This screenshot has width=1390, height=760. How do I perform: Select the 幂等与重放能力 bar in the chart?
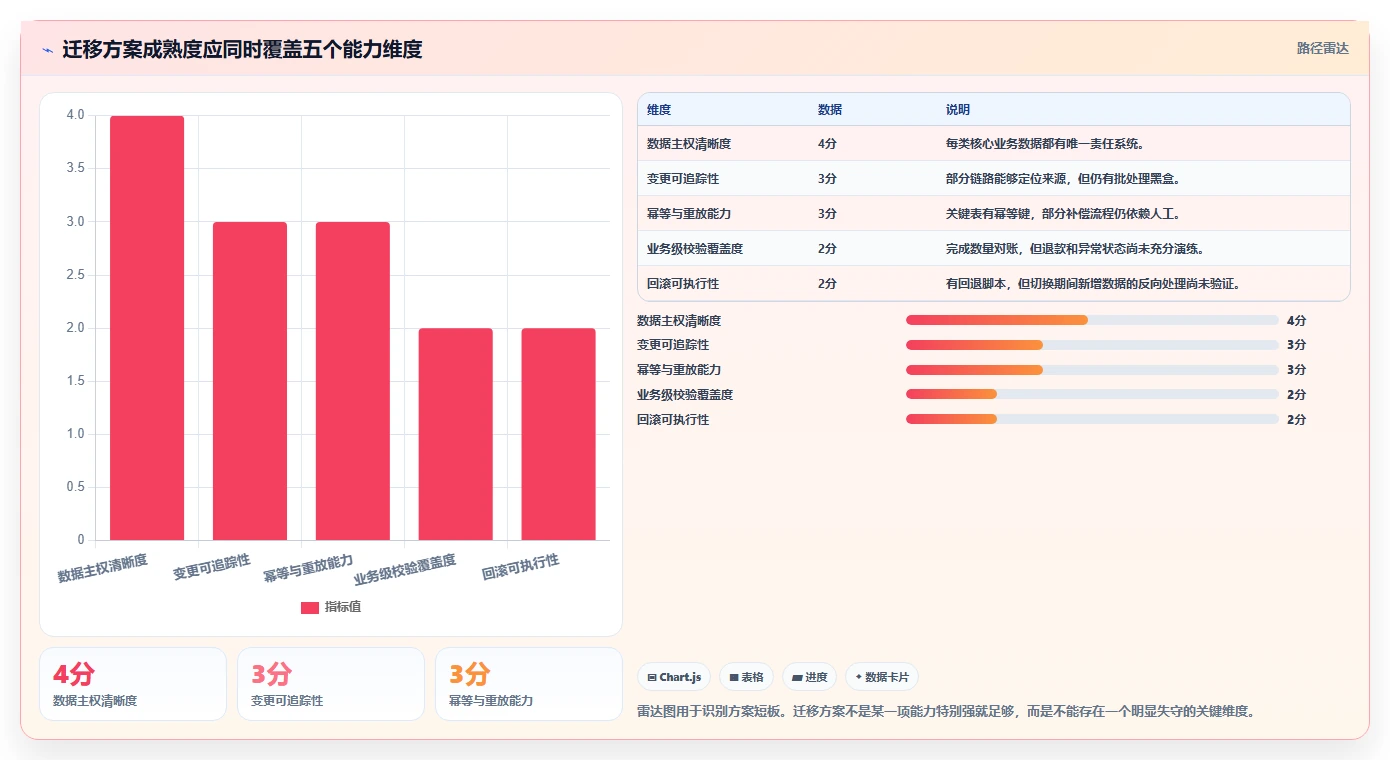coord(353,381)
